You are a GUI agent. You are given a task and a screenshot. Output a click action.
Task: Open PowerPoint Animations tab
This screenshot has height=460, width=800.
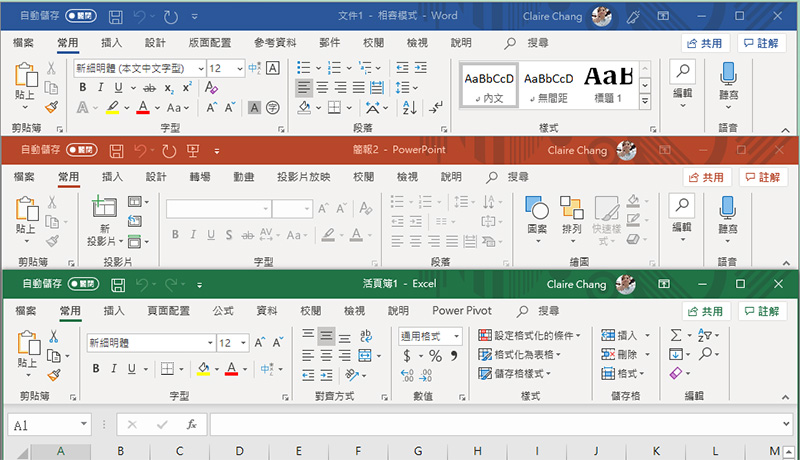[x=243, y=177]
